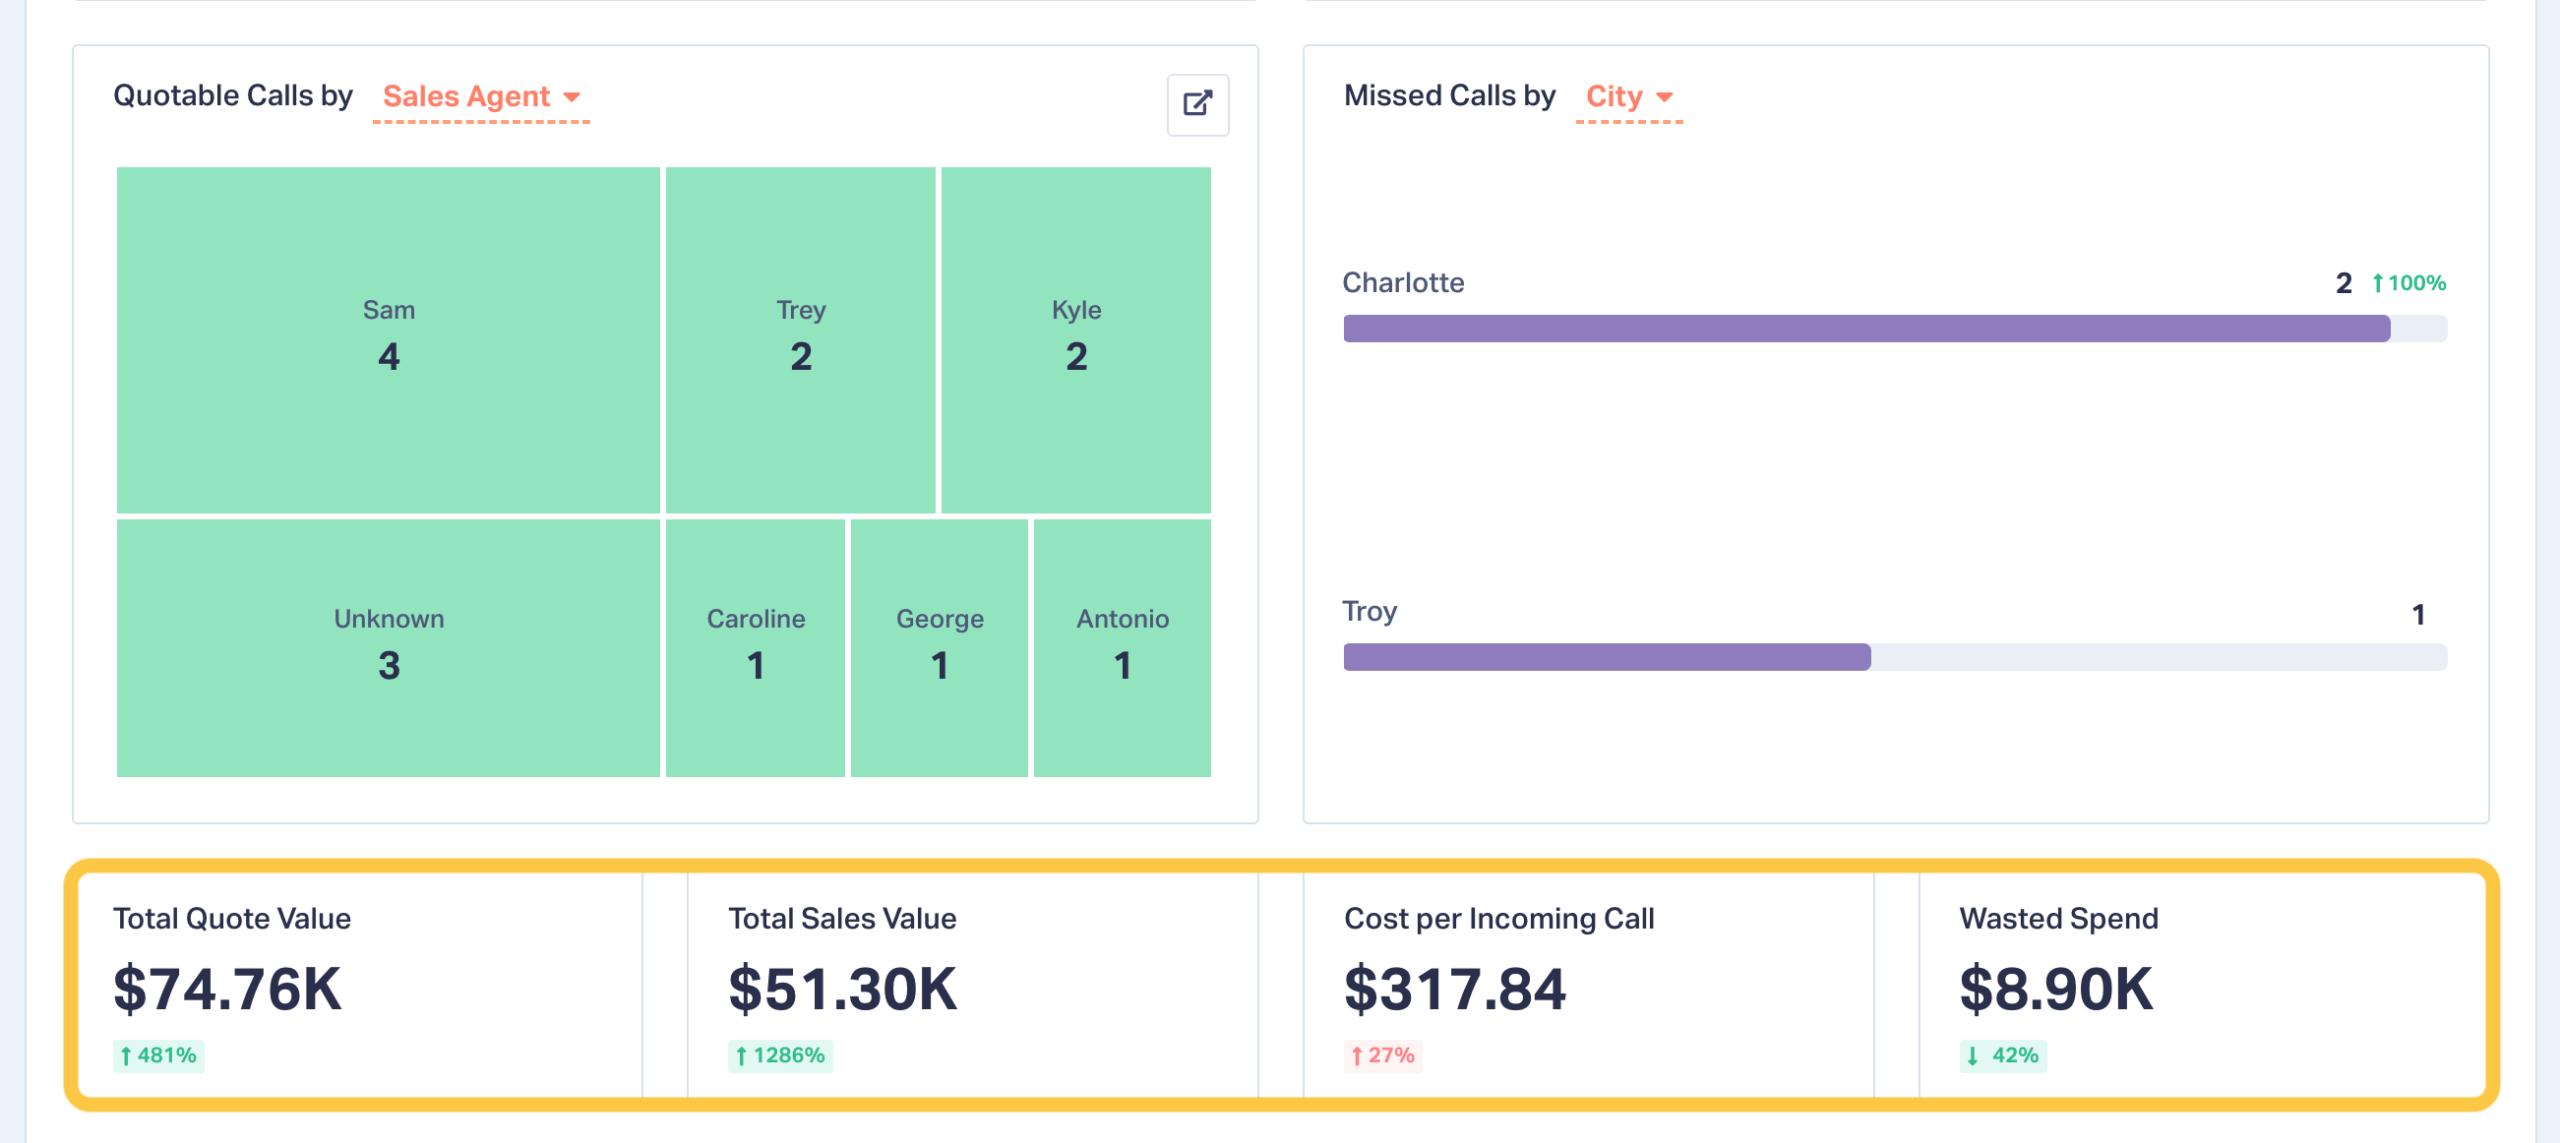Open the Quotable Calls export icon
2560x1143 pixels.
(1197, 104)
